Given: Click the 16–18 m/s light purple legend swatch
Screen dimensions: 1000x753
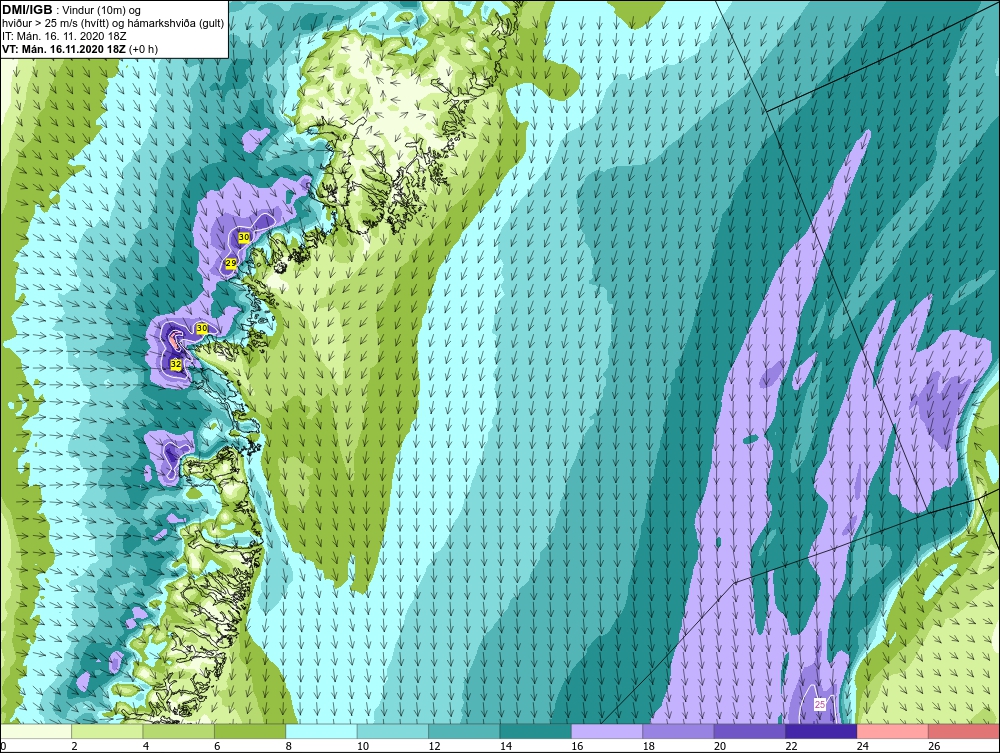Looking at the screenshot, I should click(607, 731).
